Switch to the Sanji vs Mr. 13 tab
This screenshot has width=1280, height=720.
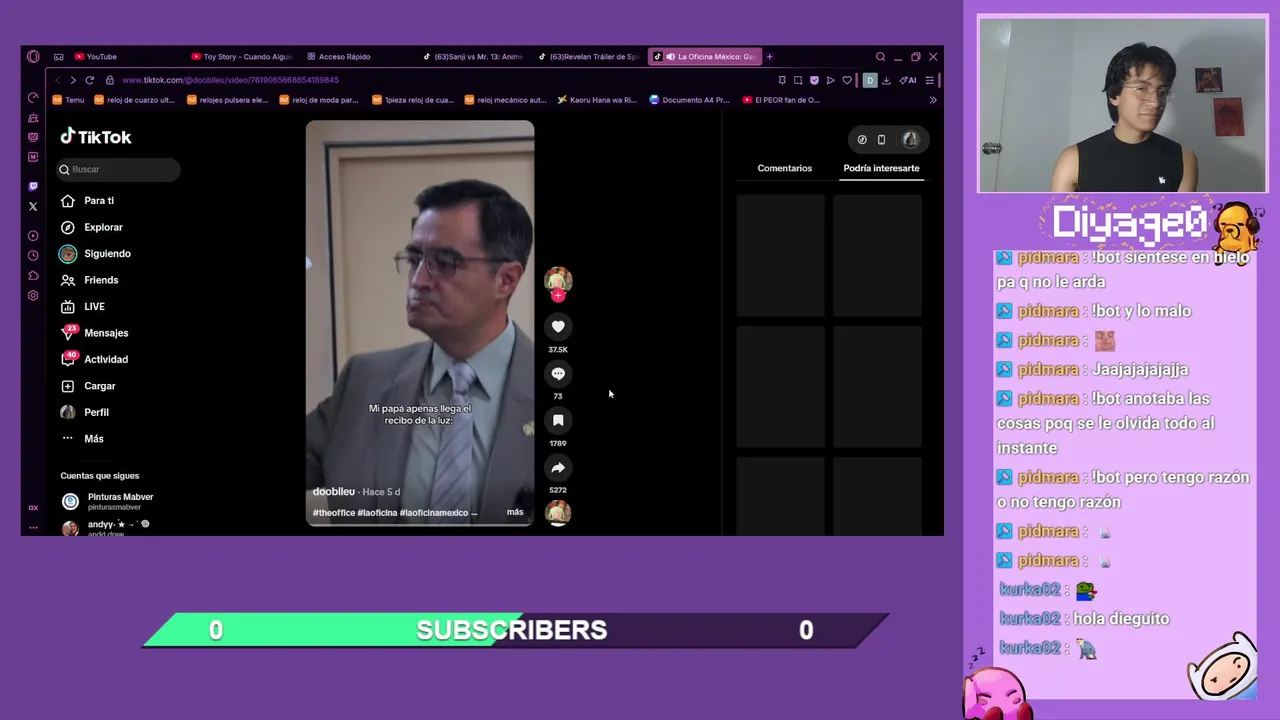473,57
